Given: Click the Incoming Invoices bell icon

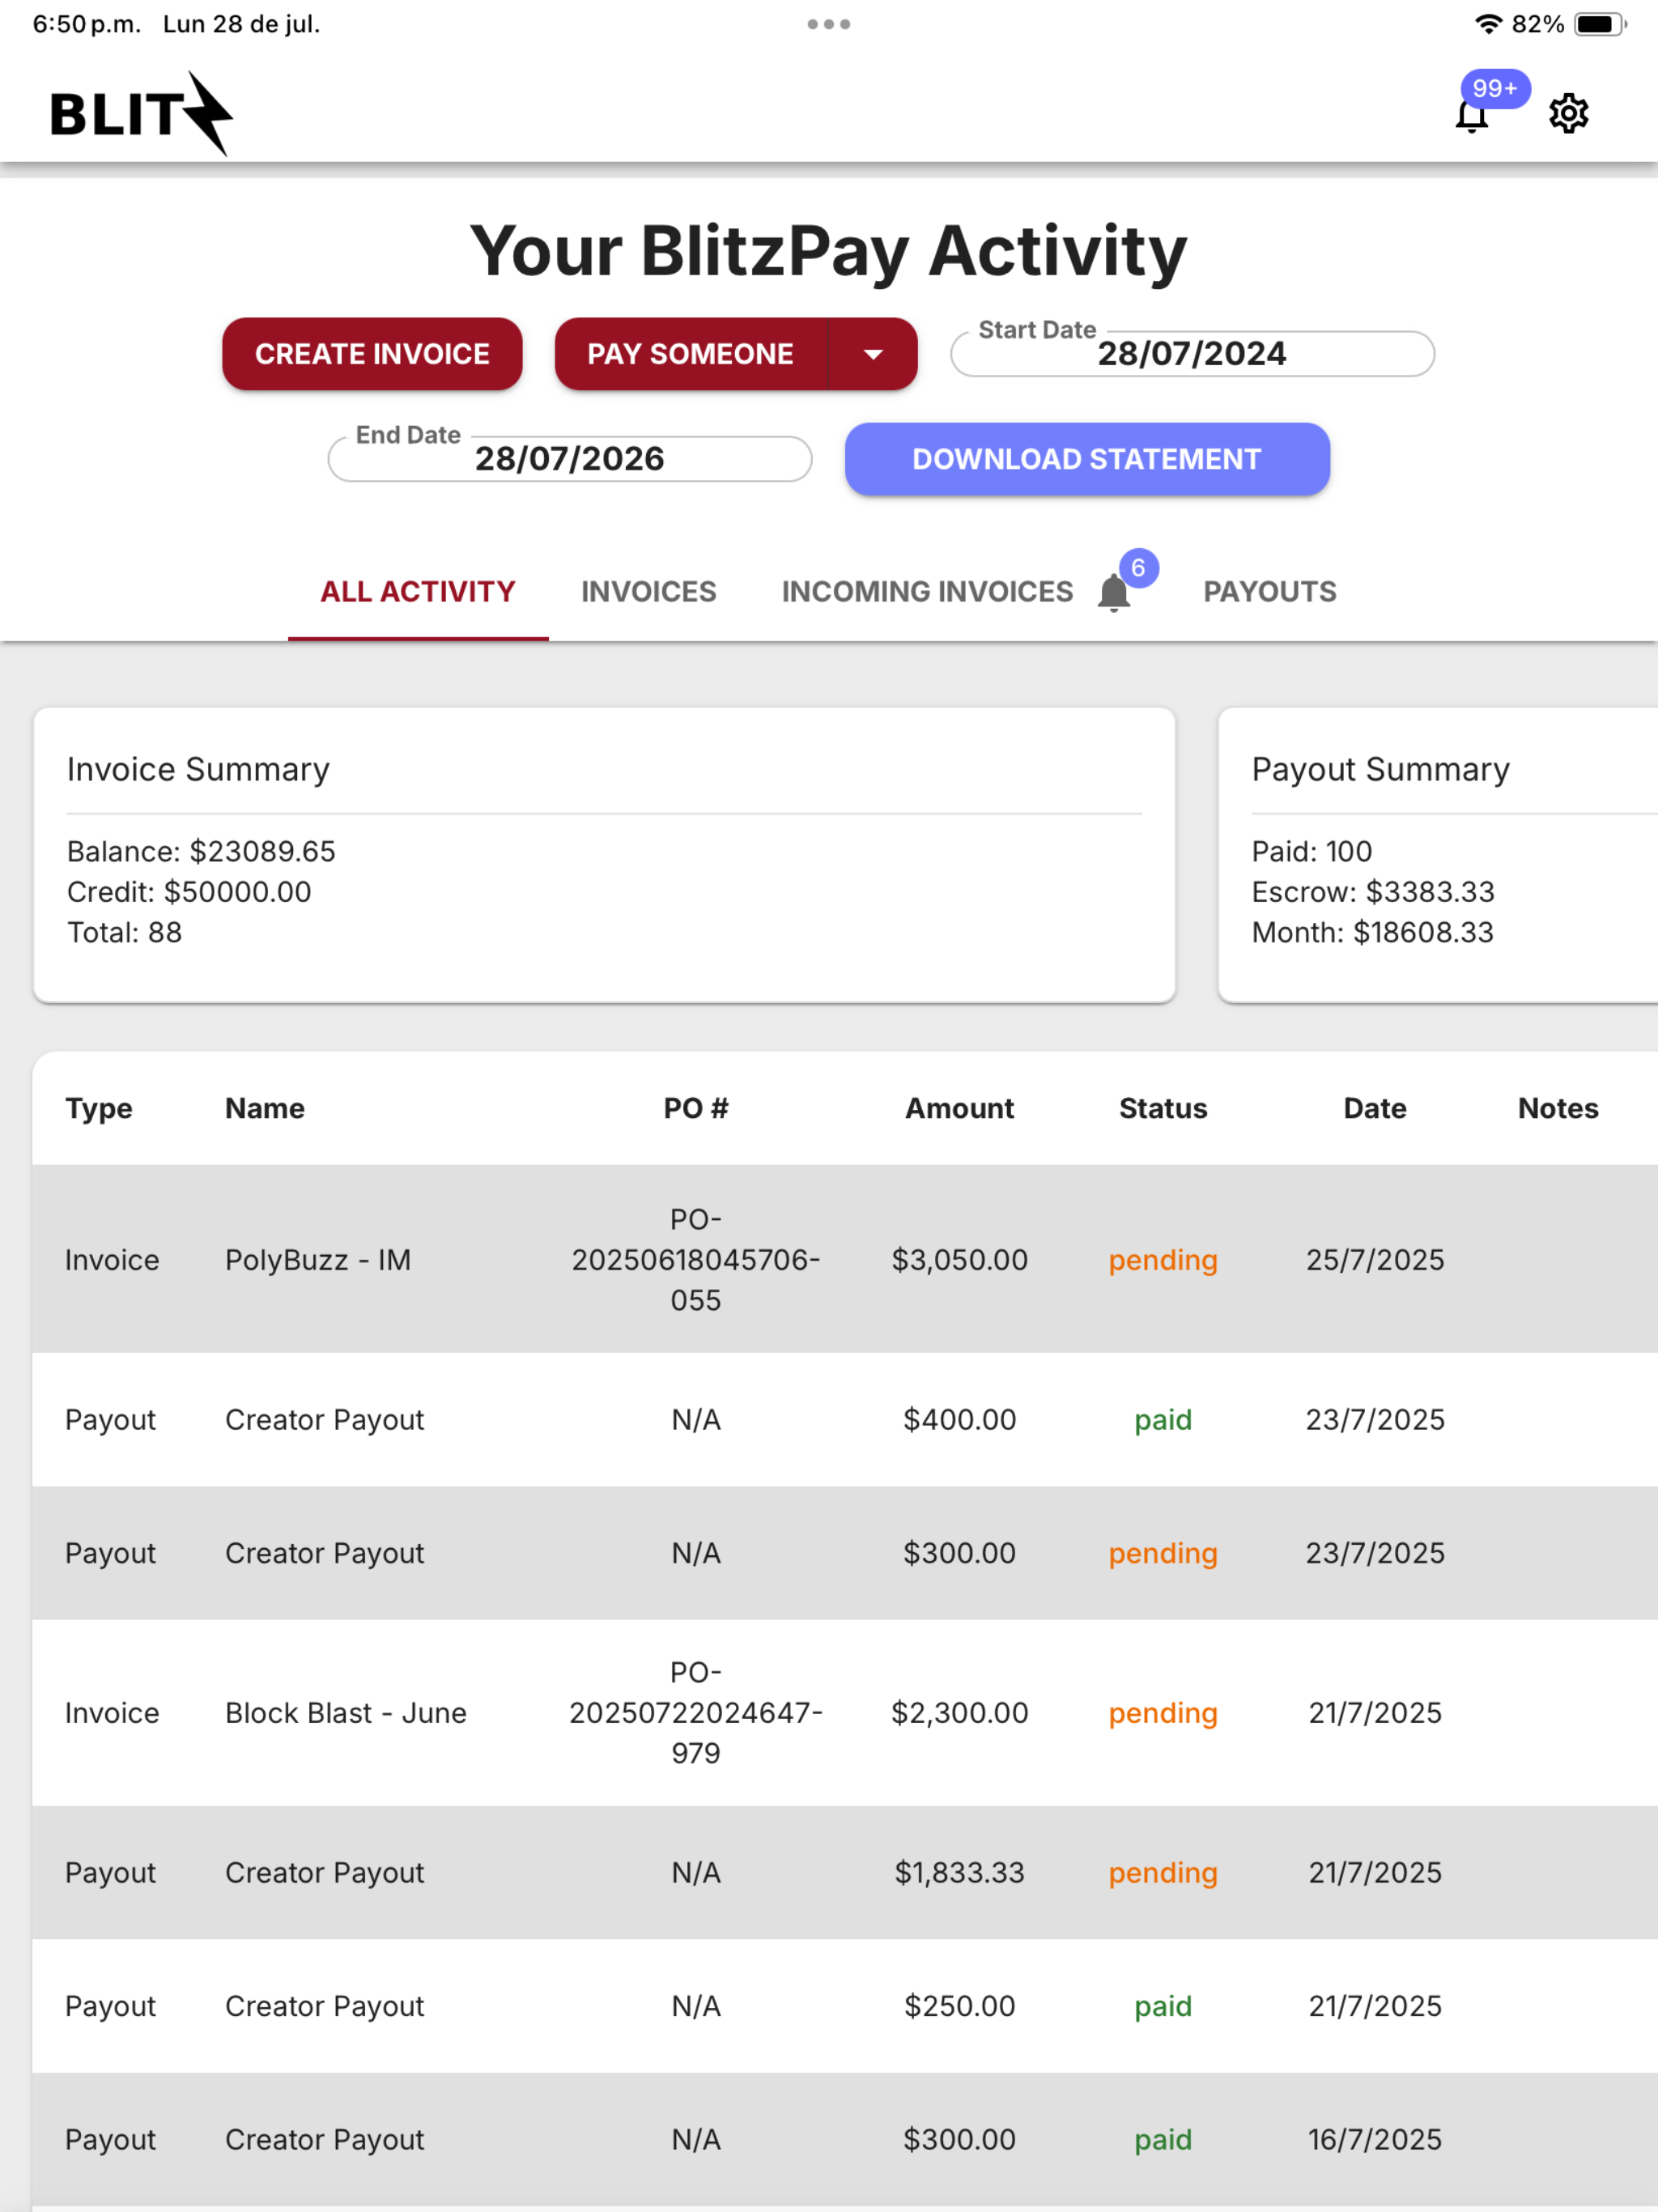Looking at the screenshot, I should point(1113,592).
